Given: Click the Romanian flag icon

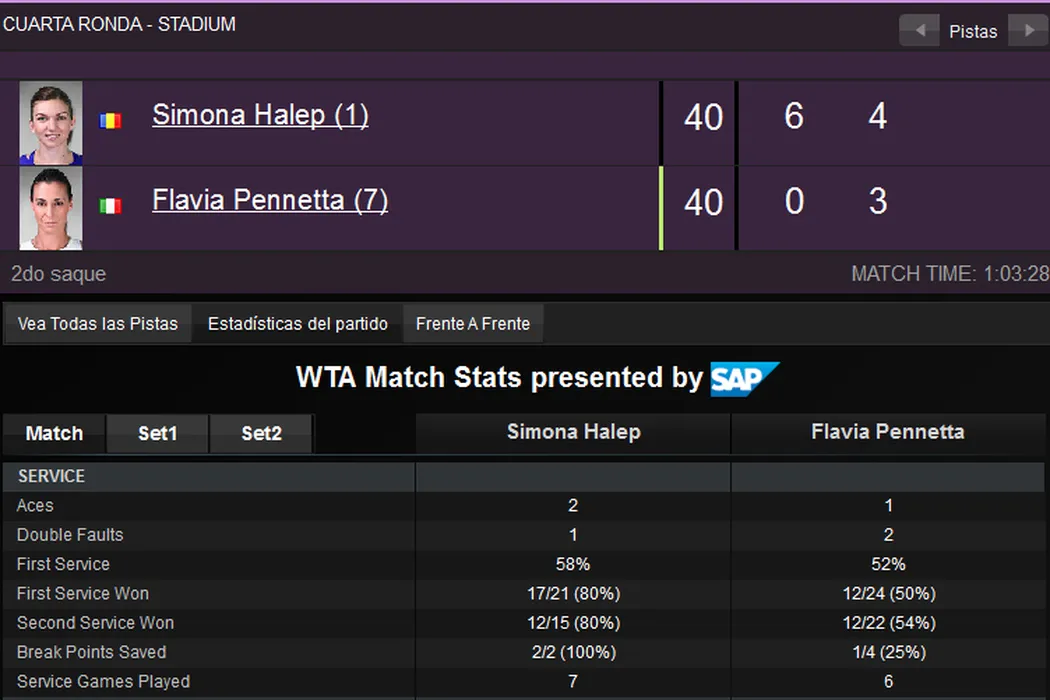Looking at the screenshot, I should pos(110,120).
